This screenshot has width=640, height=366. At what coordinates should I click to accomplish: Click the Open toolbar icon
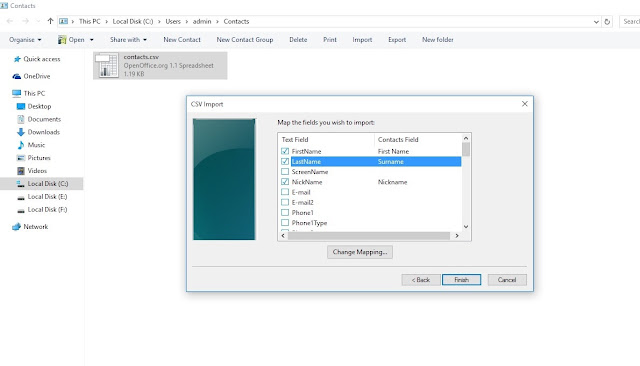62,40
